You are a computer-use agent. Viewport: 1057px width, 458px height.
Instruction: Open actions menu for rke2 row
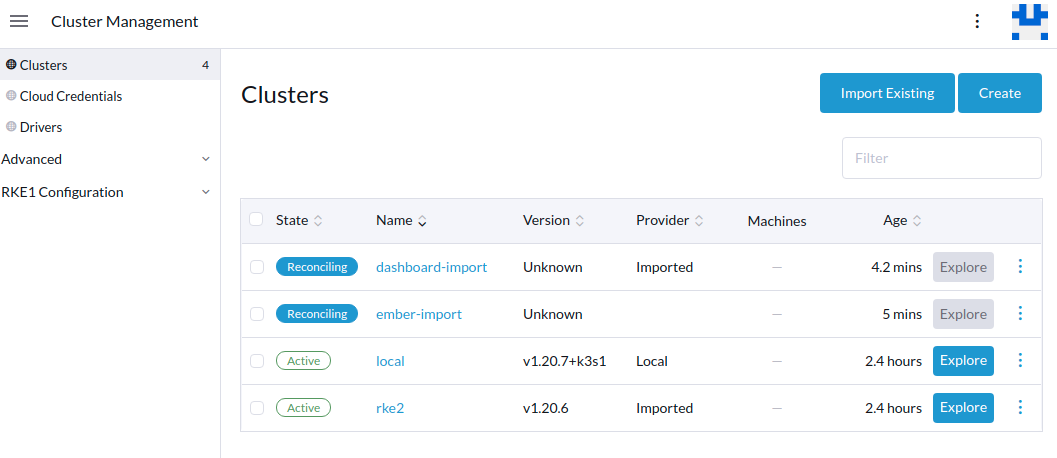tap(1020, 407)
